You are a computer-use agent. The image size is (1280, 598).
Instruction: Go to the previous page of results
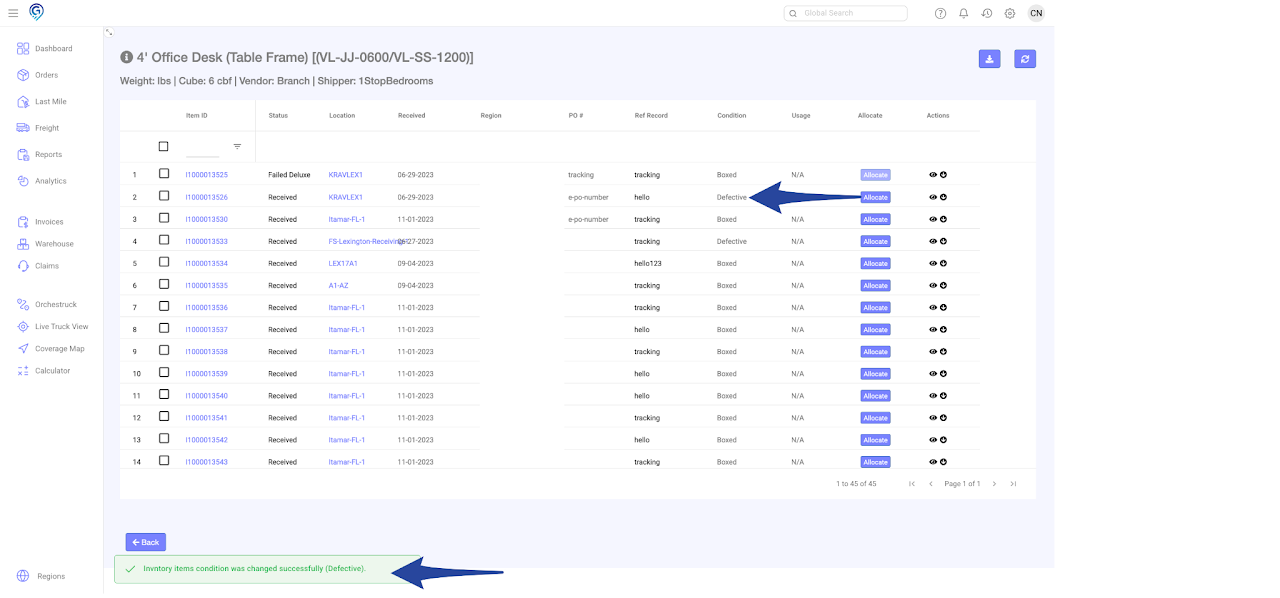tap(931, 484)
